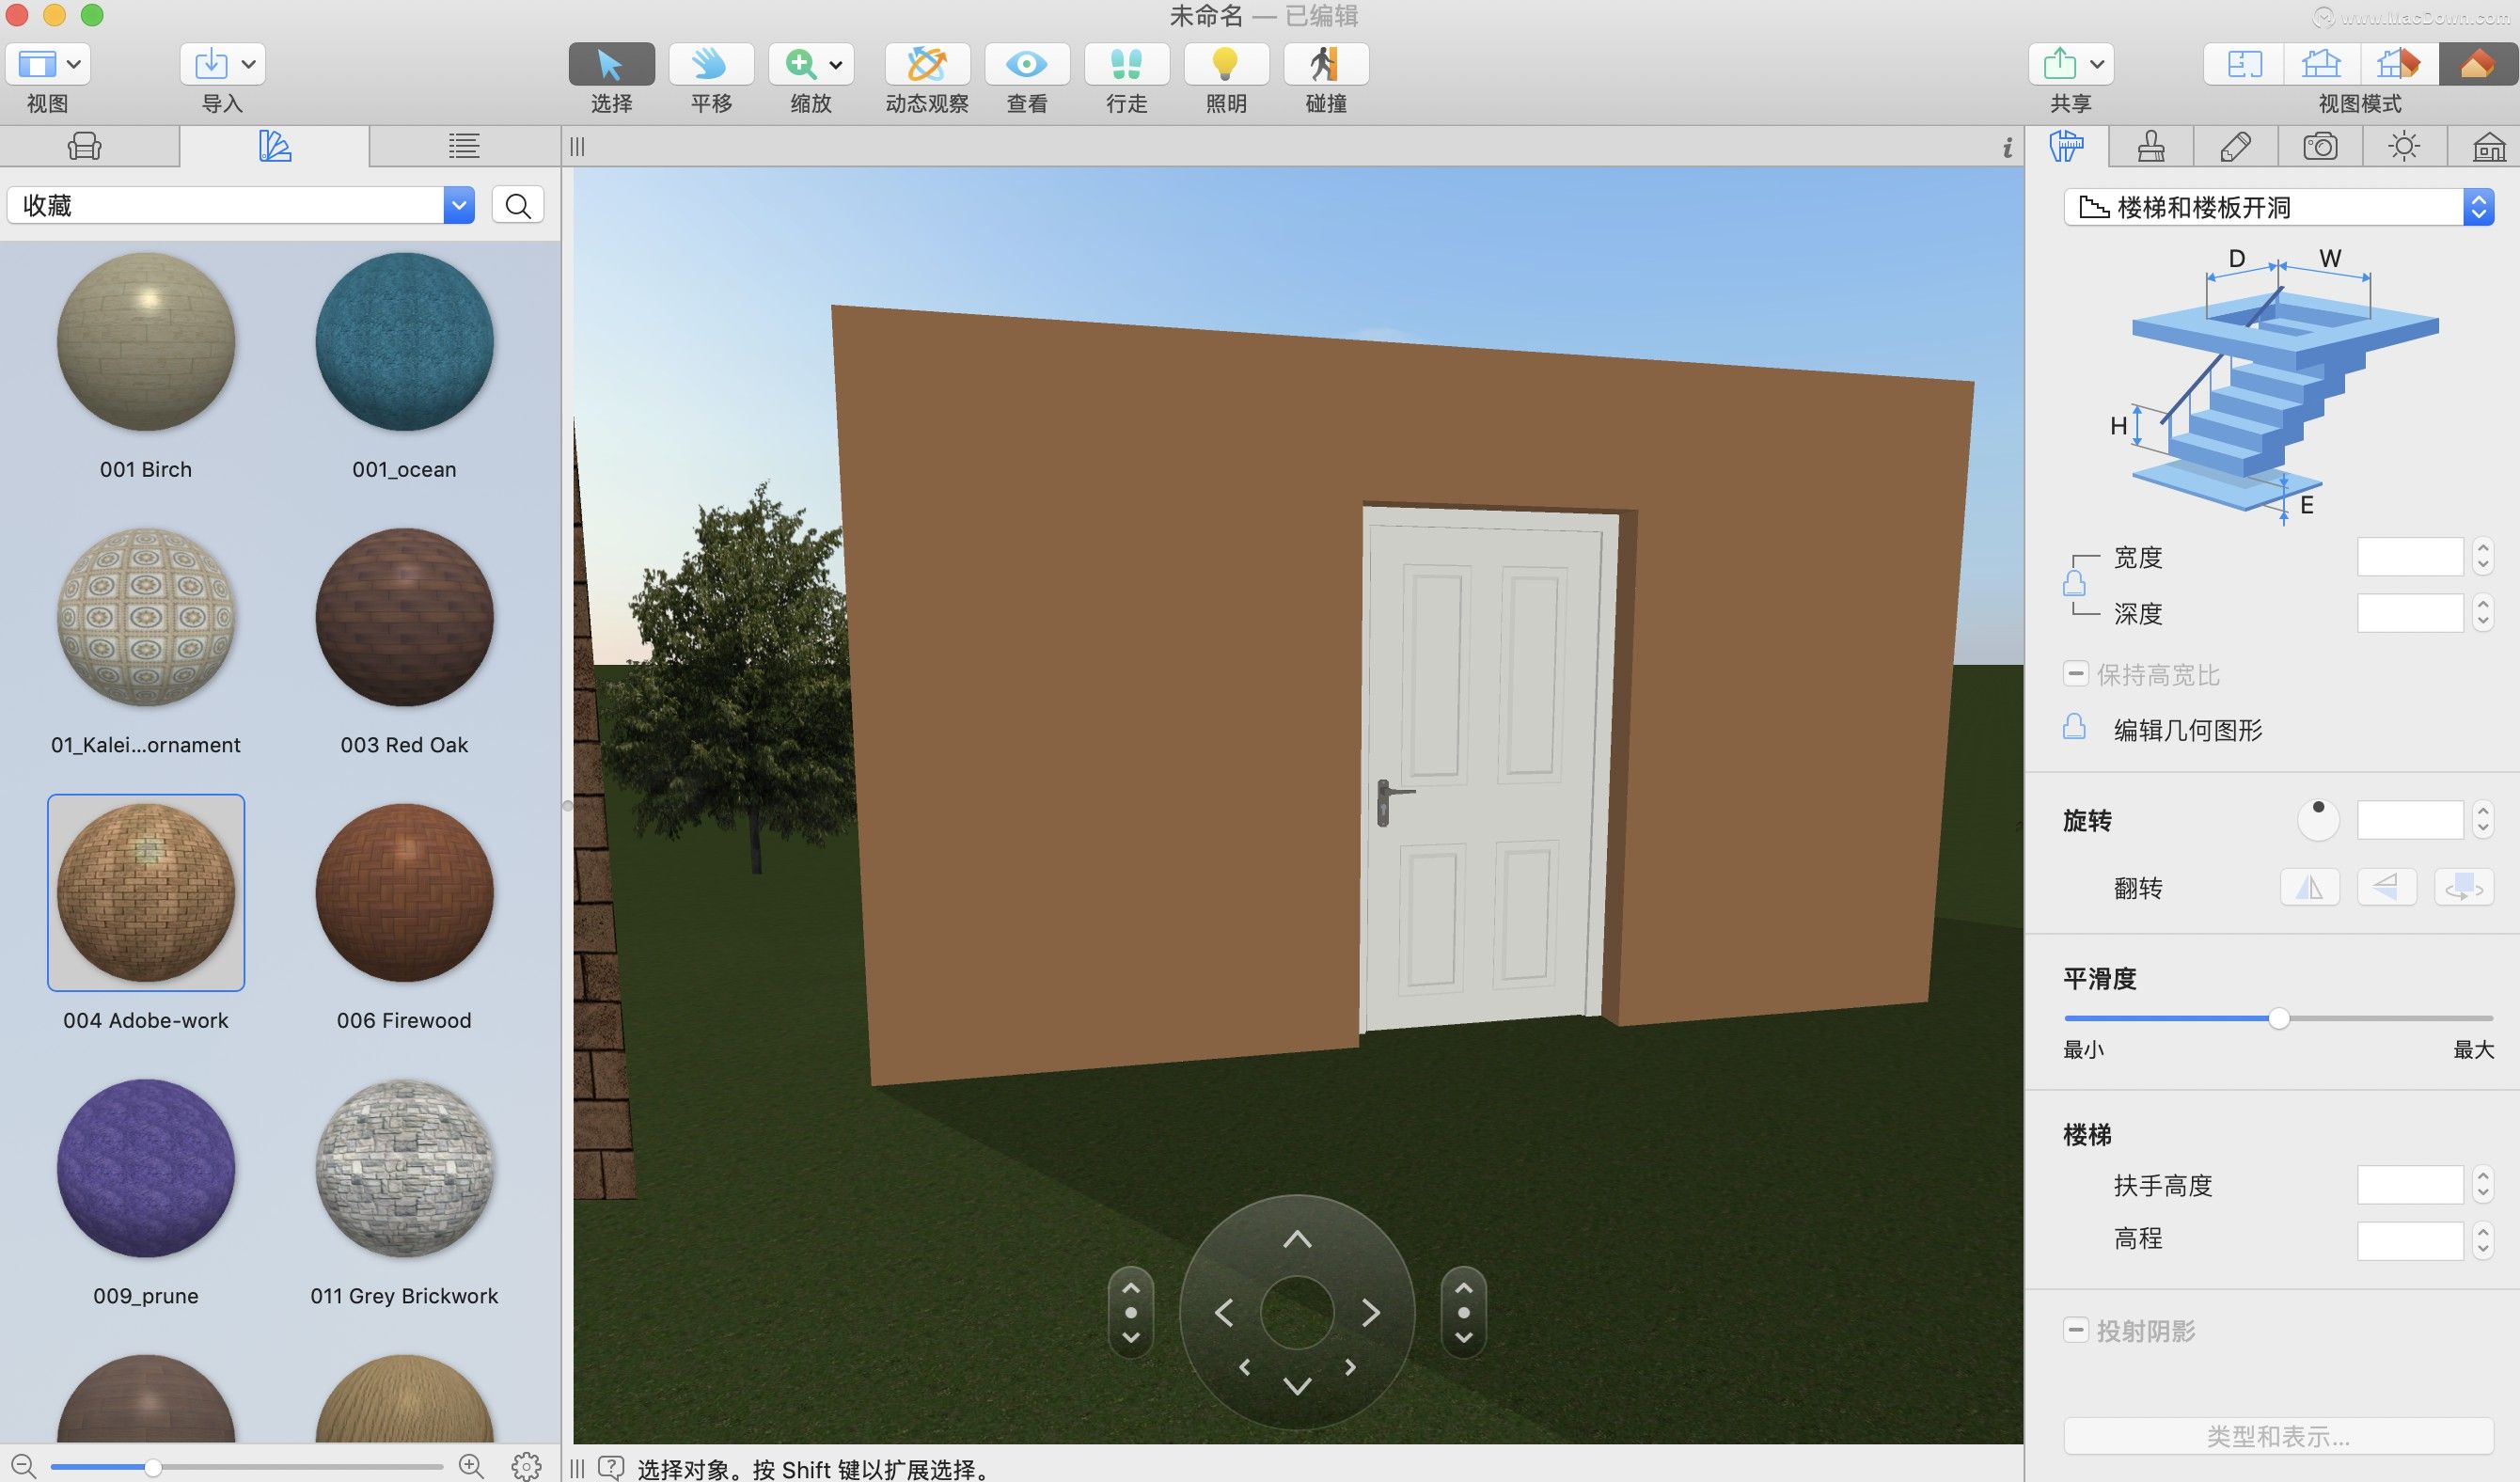Expand the 缩放 zoom options arrow
Viewport: 2520px width, 1482px height.
[836, 64]
